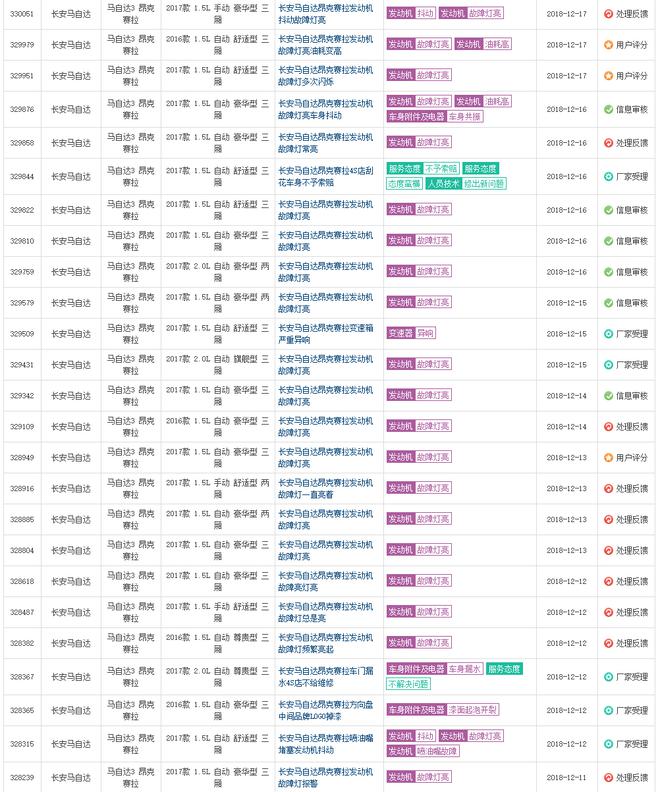
Task: Click the red status icon in row 329109
Action: 608,427
